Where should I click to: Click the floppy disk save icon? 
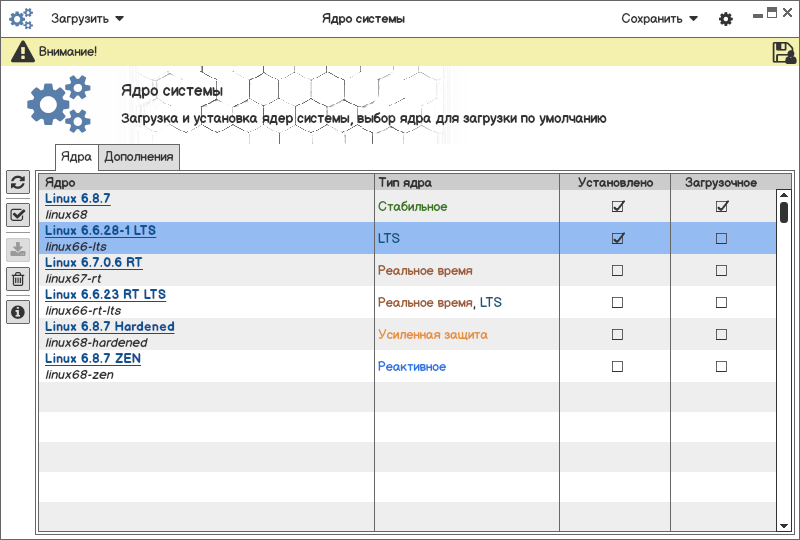pos(784,53)
